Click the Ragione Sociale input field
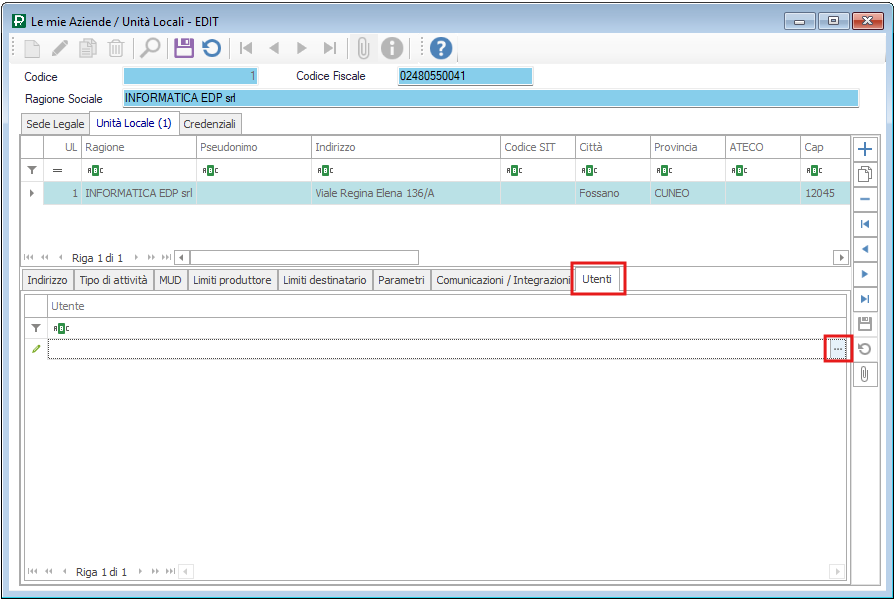This screenshot has height=601, width=896. 490,98
